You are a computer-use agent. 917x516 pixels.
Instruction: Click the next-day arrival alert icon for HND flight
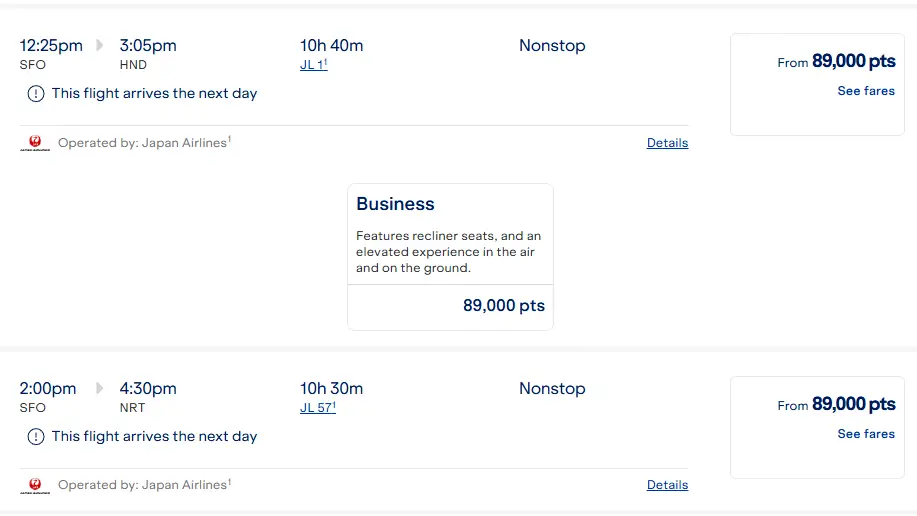tap(36, 94)
